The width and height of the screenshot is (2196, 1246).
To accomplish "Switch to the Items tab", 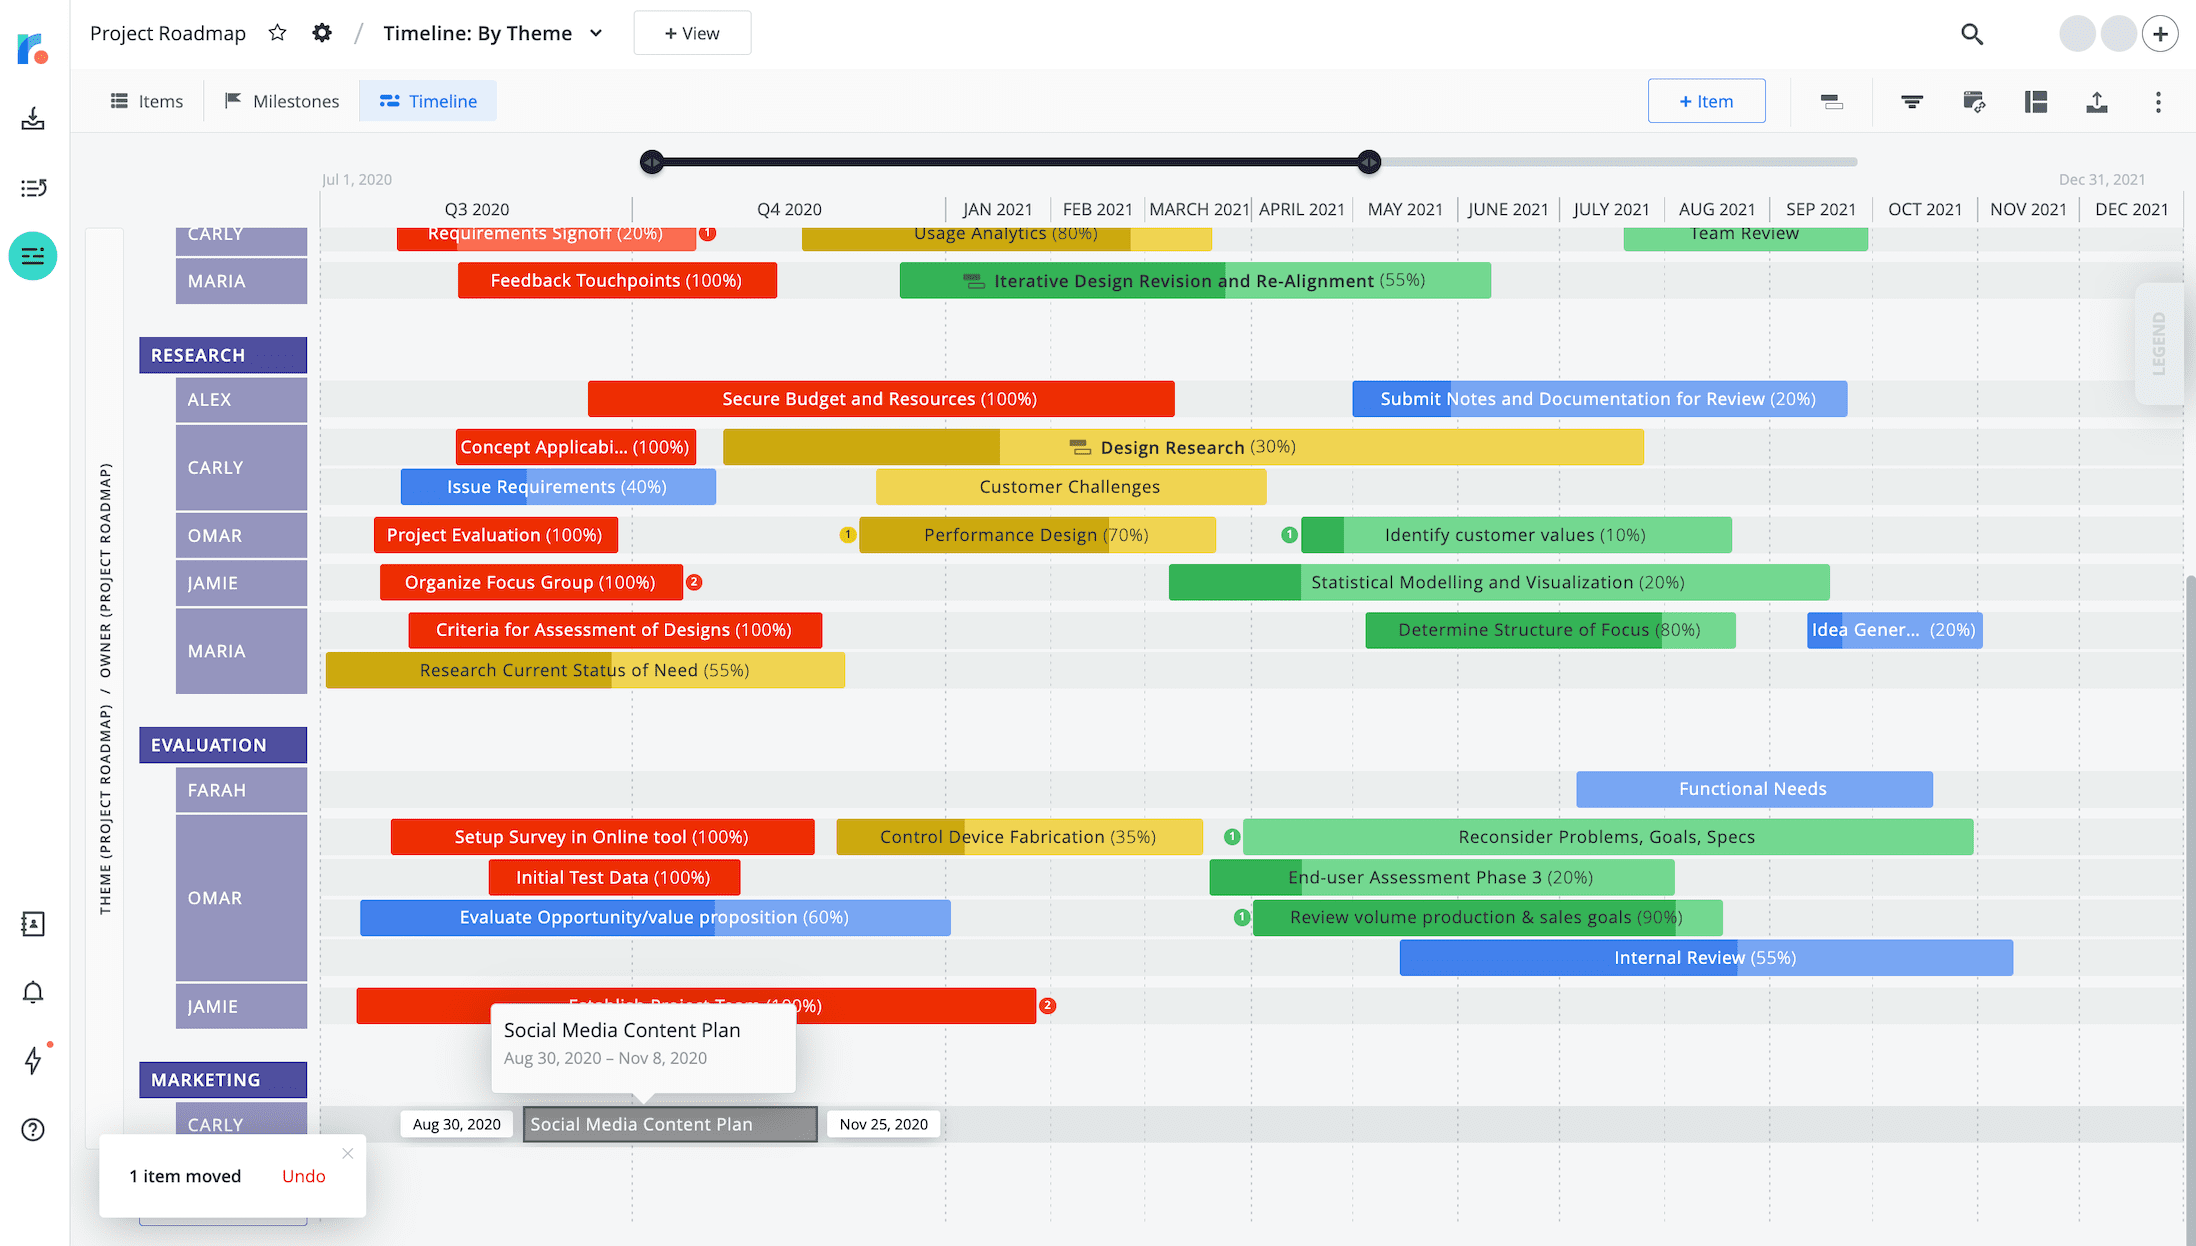I will tap(146, 100).
